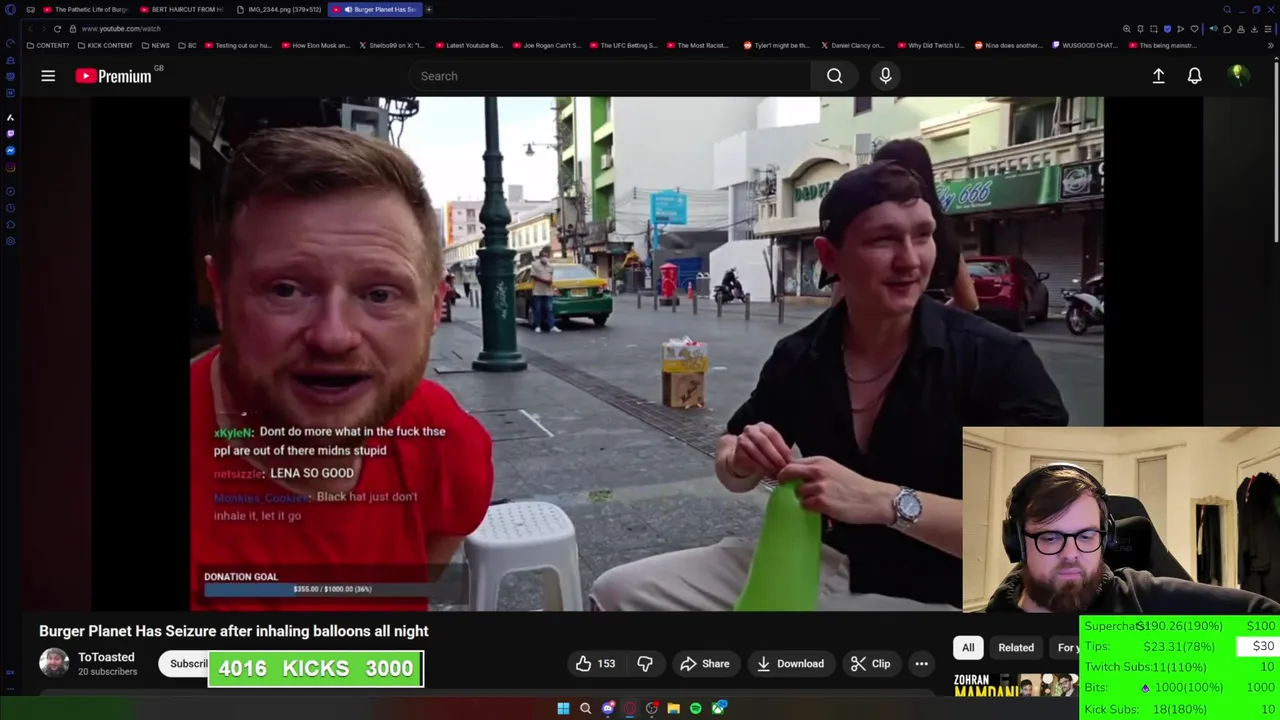Open browser easy setup menu icon
The image size is (1280, 720).
[1268, 29]
